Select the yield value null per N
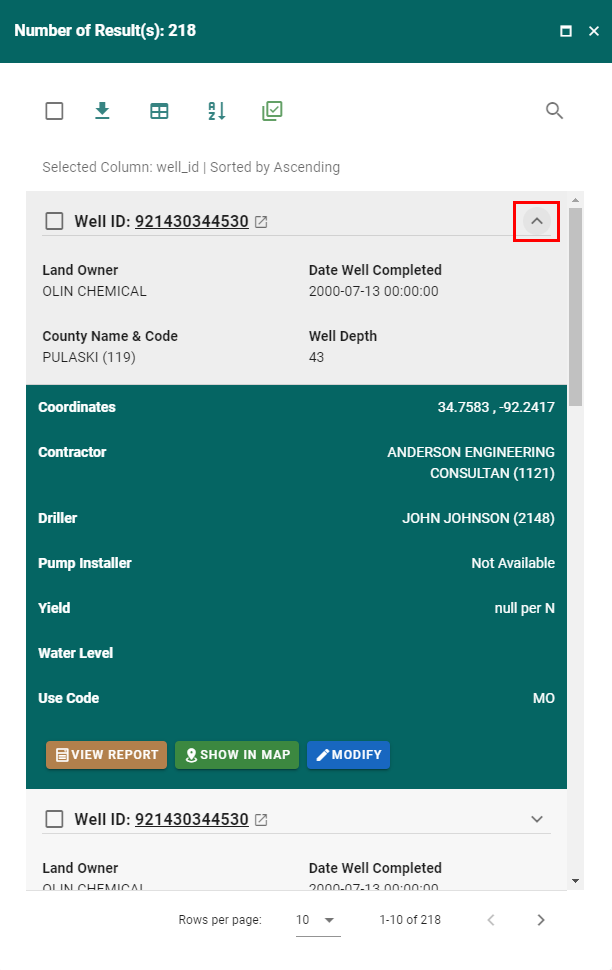This screenshot has height=970, width=612. [525, 609]
